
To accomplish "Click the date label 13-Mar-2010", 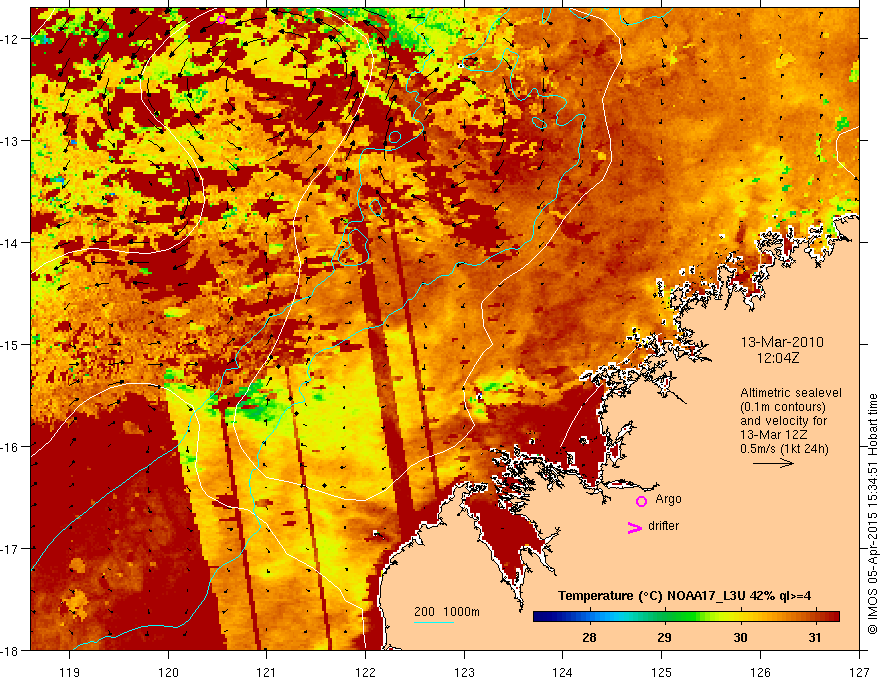I will click(x=782, y=342).
